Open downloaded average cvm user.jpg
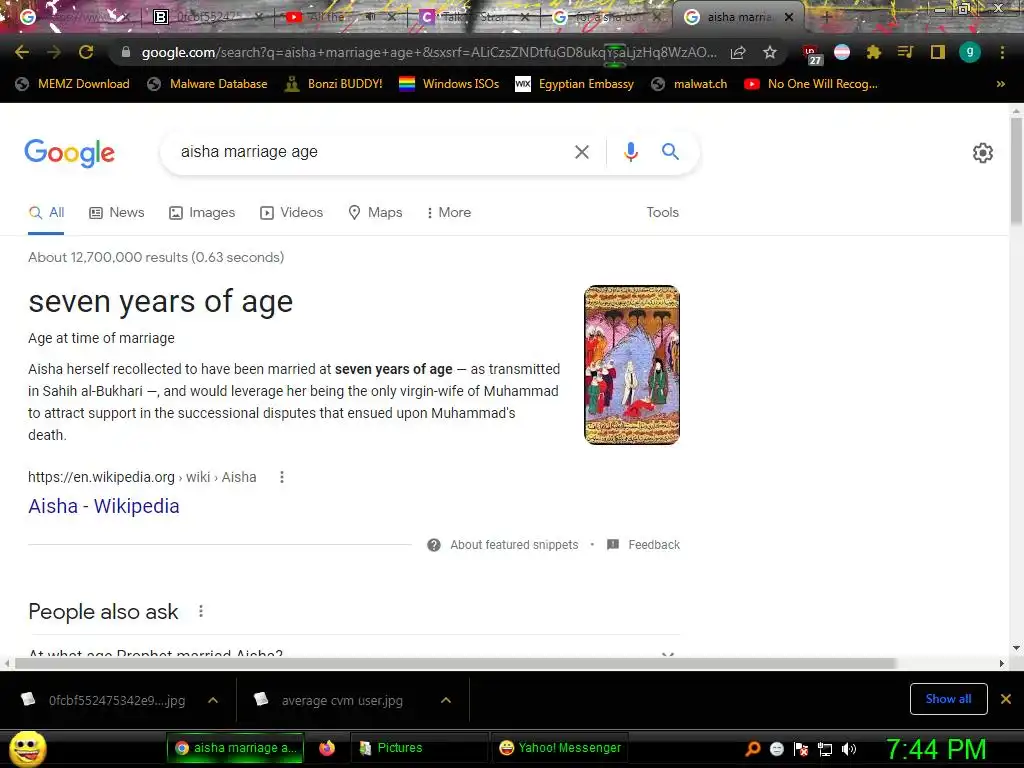 (x=342, y=700)
